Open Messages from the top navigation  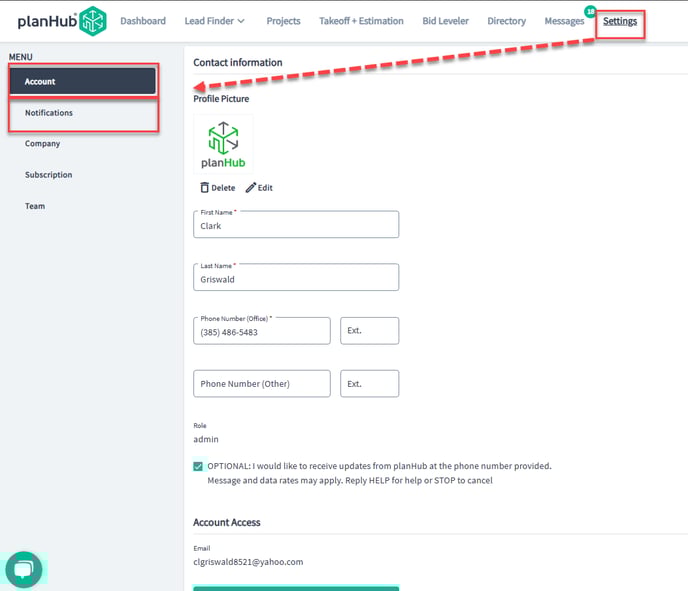click(564, 21)
